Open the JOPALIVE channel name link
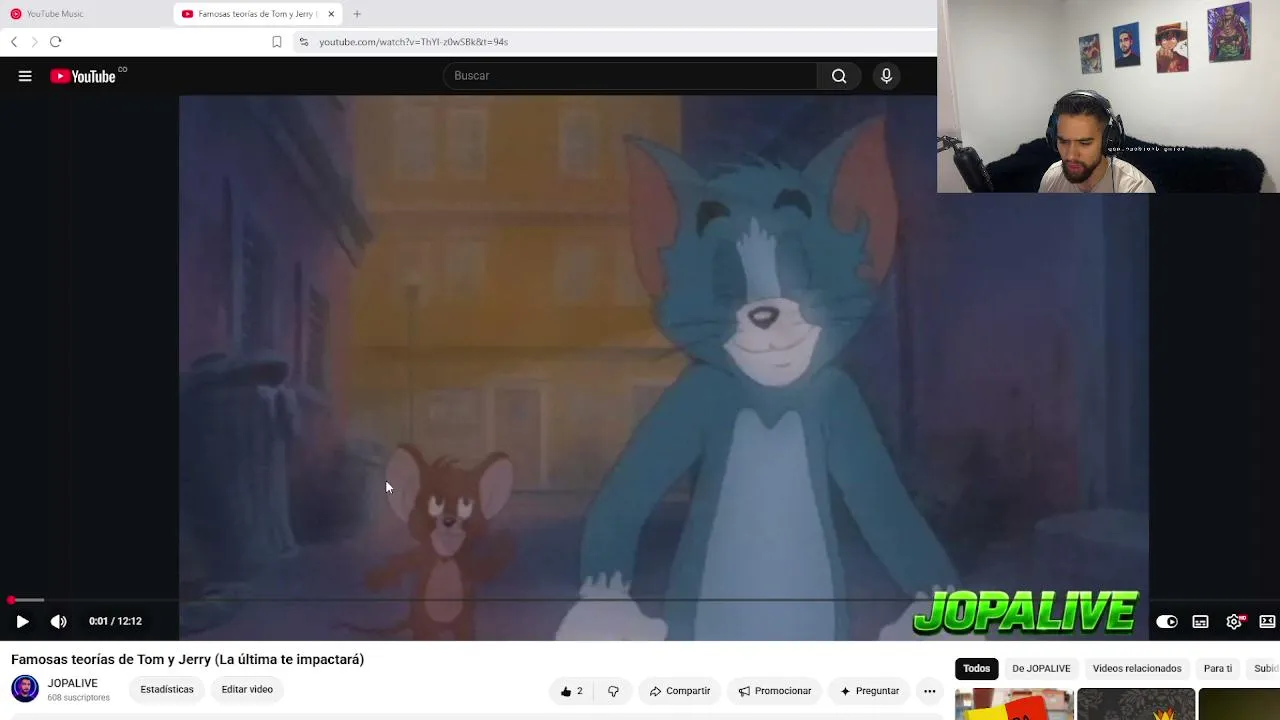This screenshot has width=1280, height=720. [x=73, y=683]
